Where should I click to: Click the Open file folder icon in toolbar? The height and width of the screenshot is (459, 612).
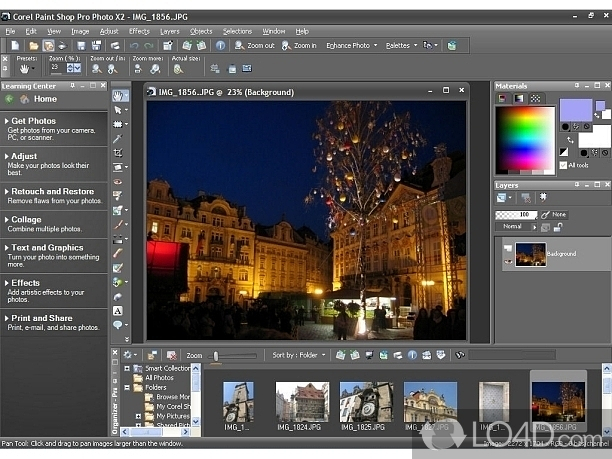tap(33, 45)
